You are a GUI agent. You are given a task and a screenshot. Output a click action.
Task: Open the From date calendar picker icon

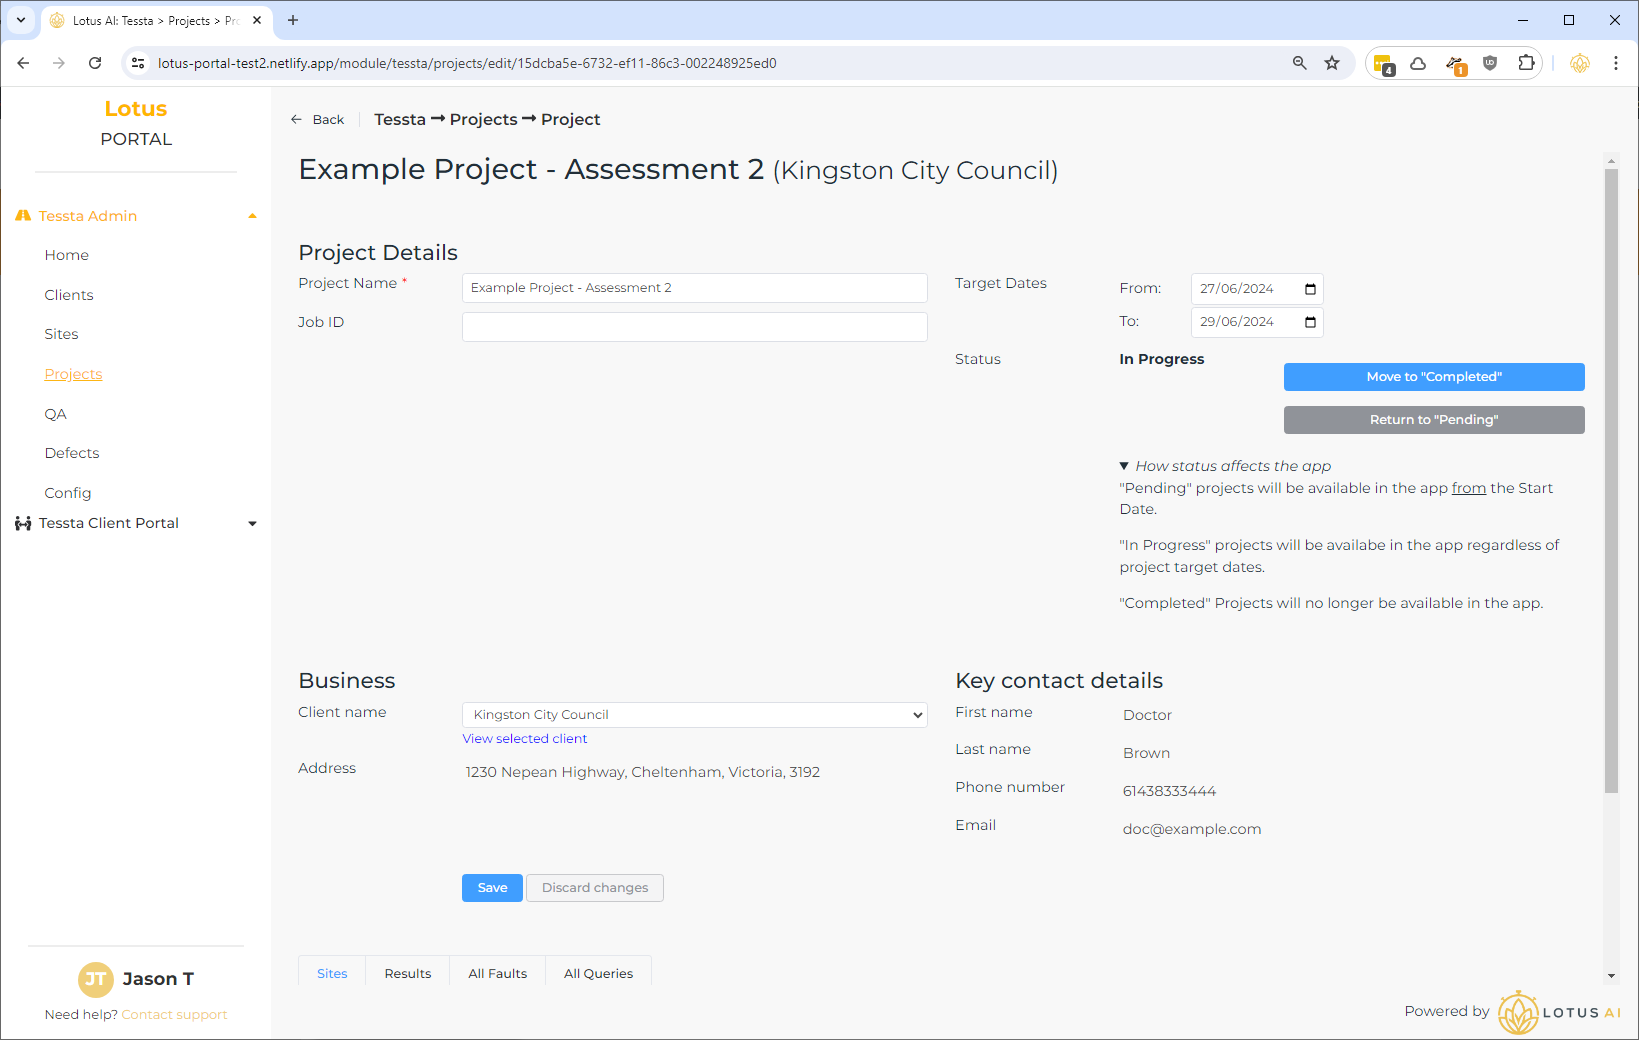[1310, 289]
